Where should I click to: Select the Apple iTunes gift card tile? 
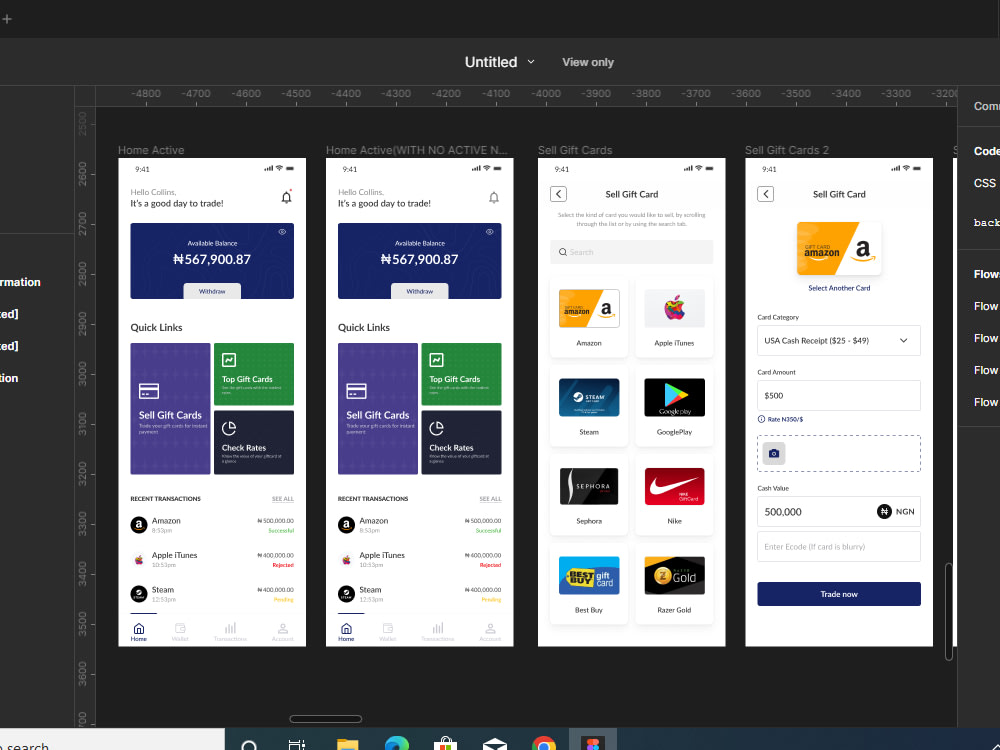(x=674, y=317)
